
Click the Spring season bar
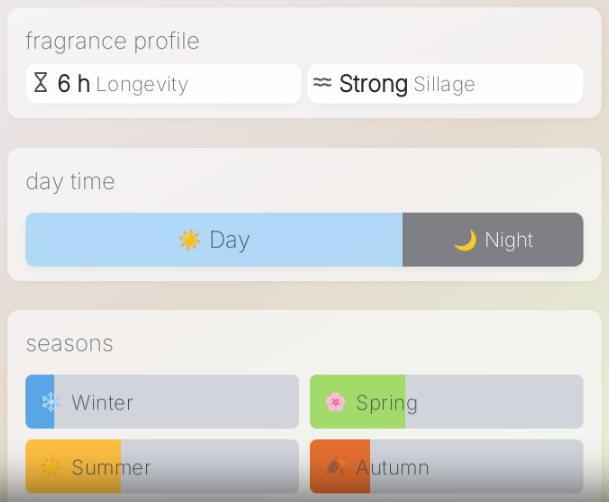pyautogui.click(x=446, y=402)
